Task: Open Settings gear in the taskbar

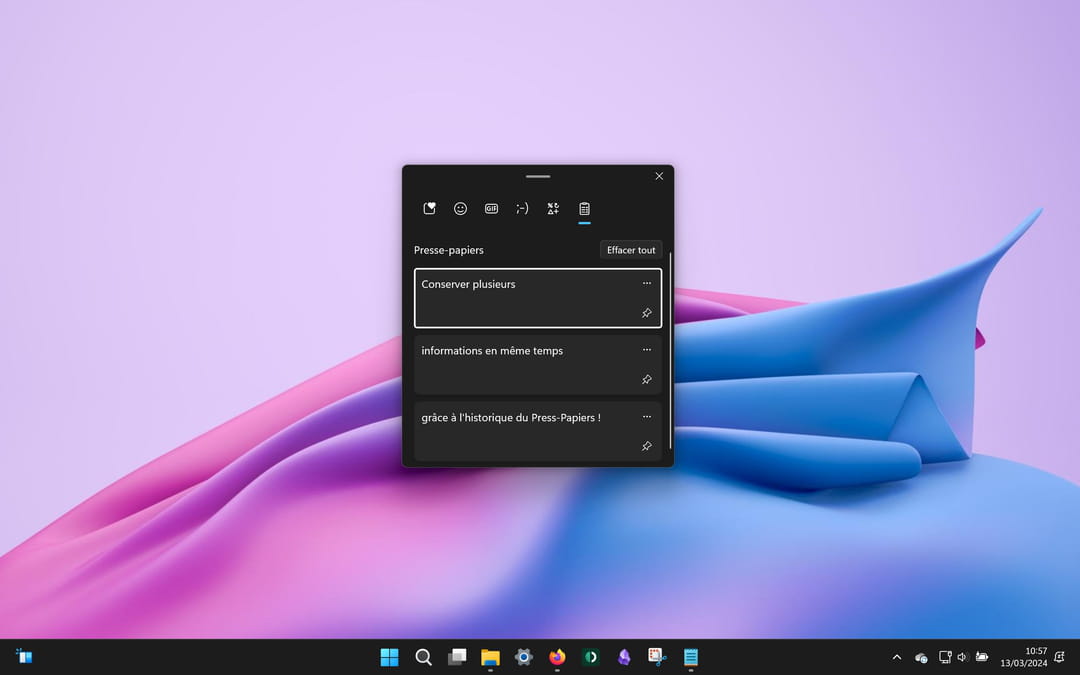Action: point(523,657)
